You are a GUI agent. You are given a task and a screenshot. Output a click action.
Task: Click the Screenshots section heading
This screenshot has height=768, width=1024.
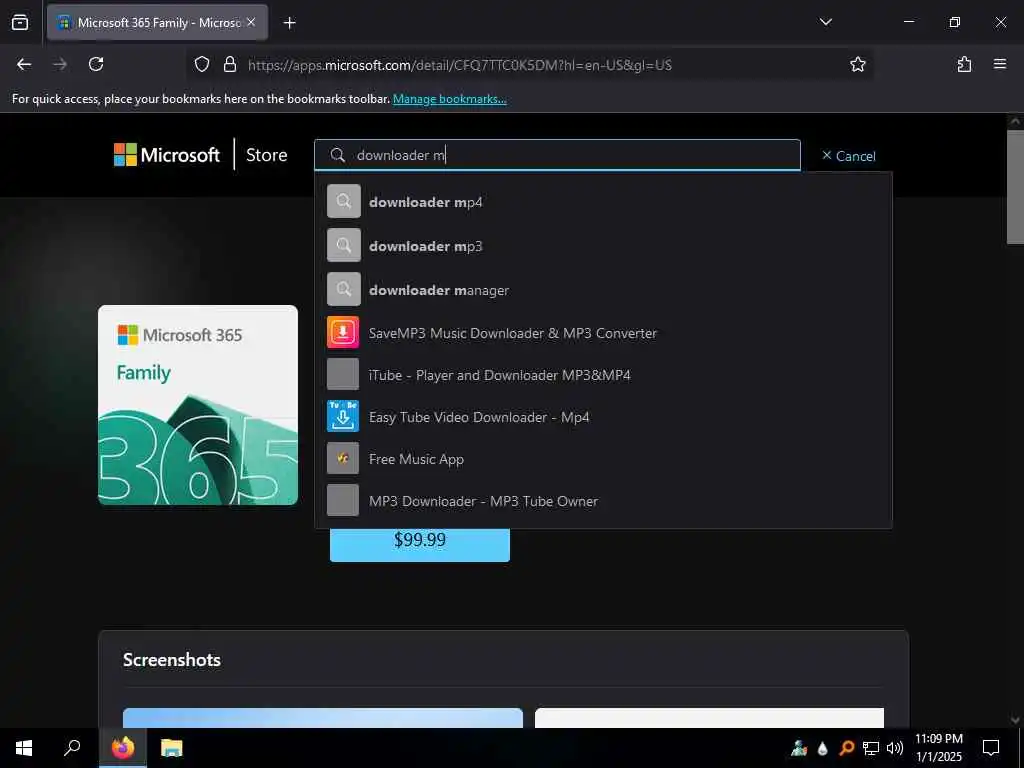coord(172,660)
